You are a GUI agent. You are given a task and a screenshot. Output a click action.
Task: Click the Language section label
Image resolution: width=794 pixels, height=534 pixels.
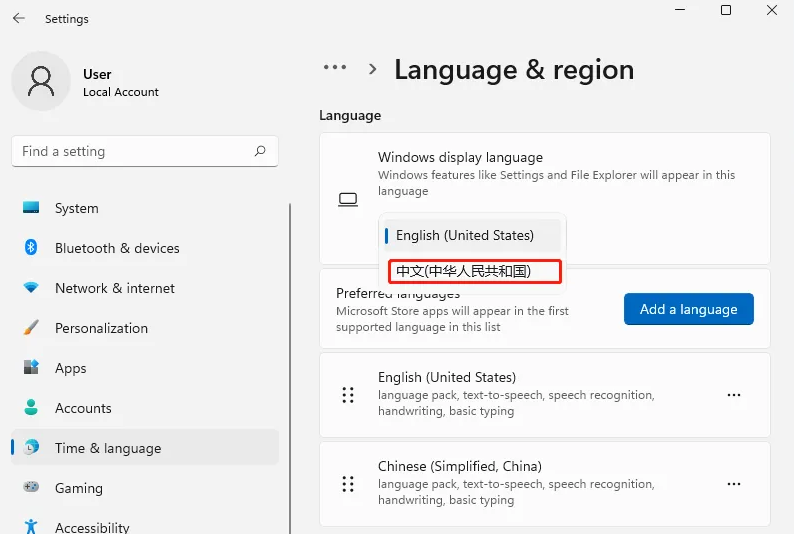tap(350, 115)
